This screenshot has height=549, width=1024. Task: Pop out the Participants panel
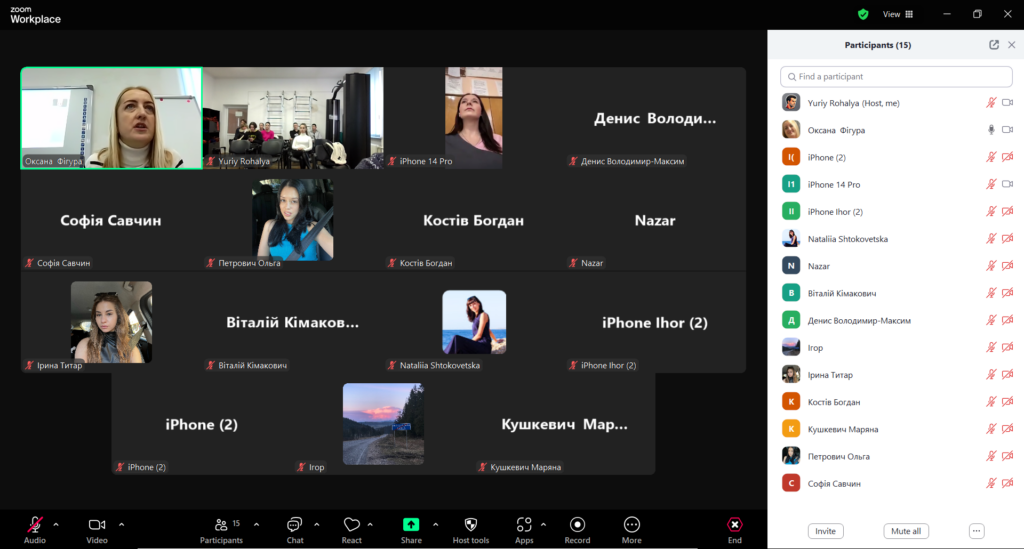pos(994,45)
